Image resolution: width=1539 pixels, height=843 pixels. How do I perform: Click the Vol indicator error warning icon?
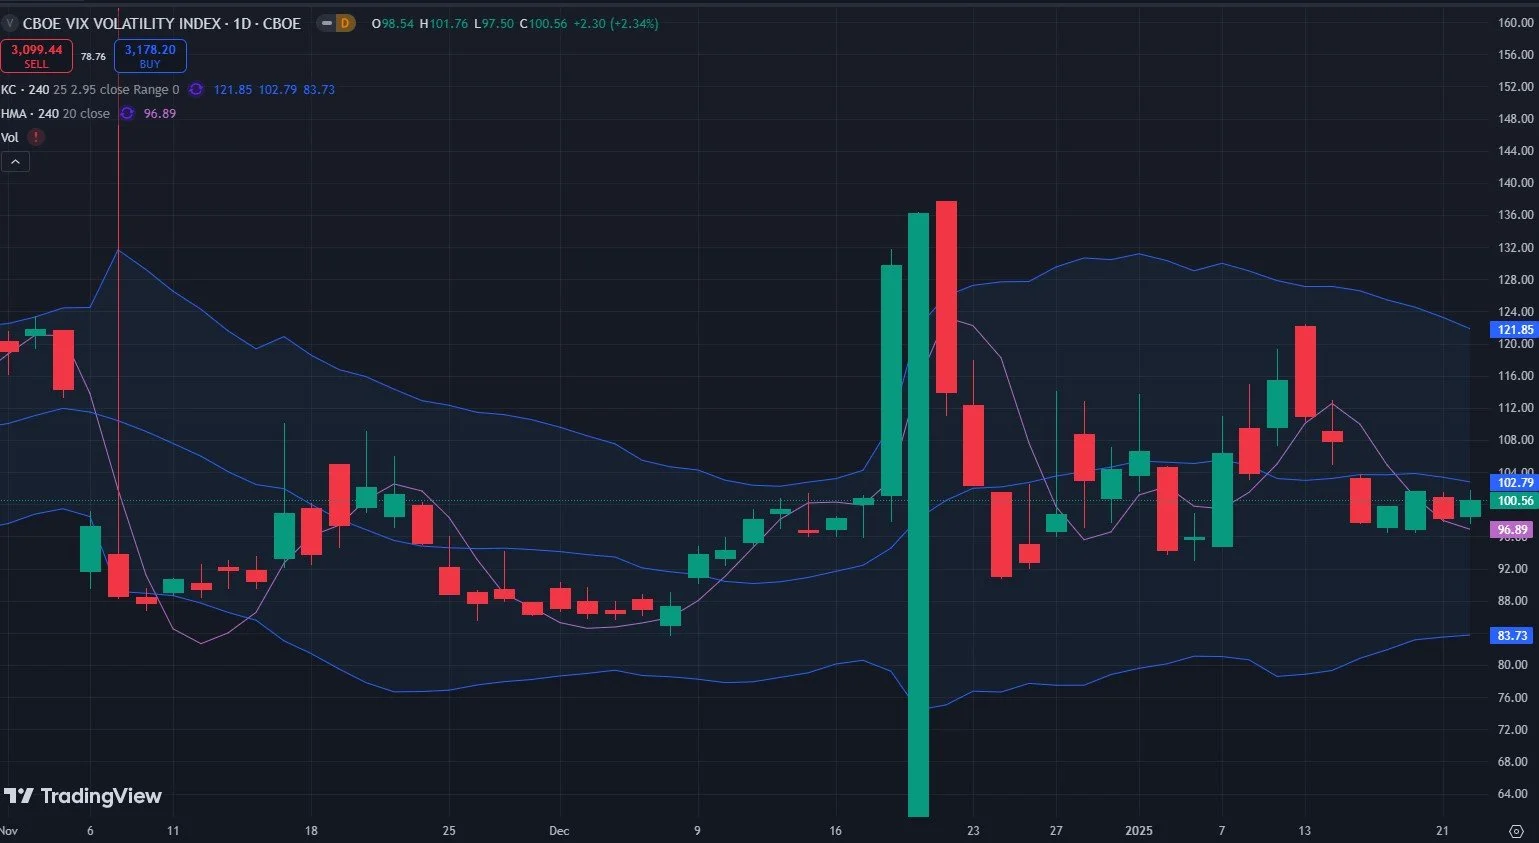pyautogui.click(x=36, y=137)
